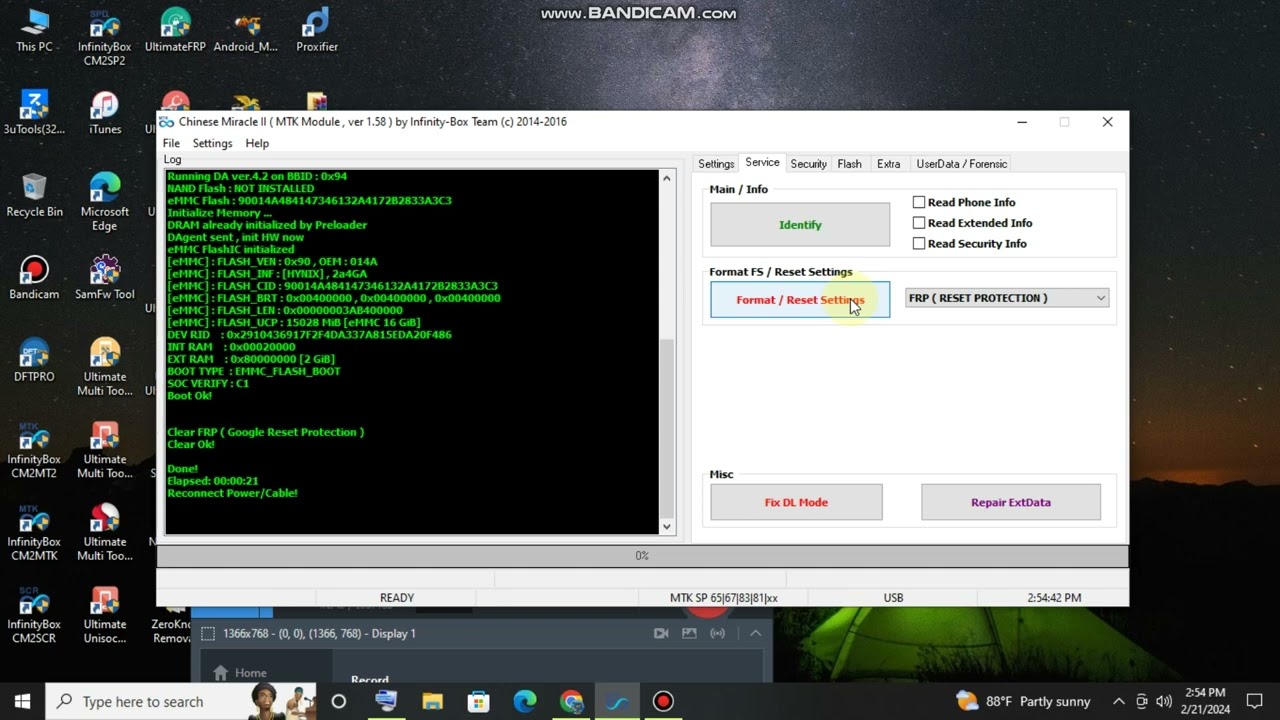Viewport: 1280px width, 720px height.
Task: Open the notification center icon
Action: tap(1255, 701)
